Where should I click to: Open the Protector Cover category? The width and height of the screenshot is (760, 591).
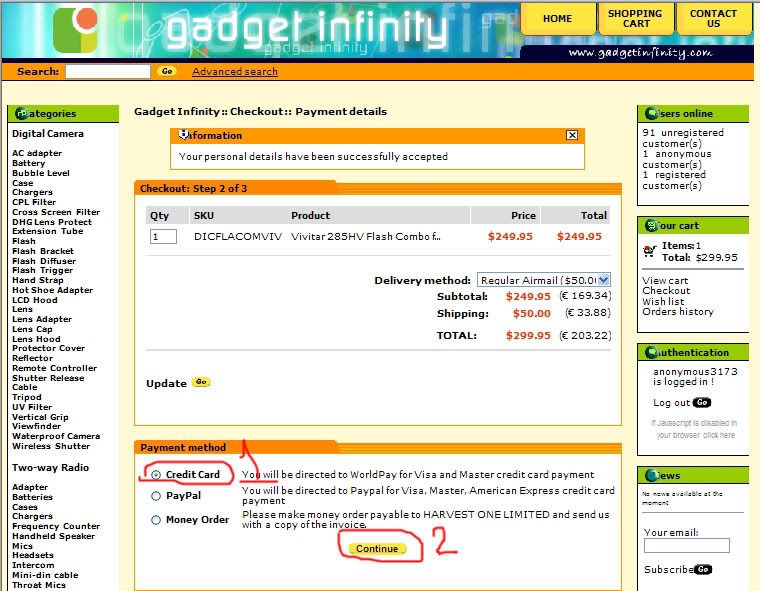coord(48,348)
